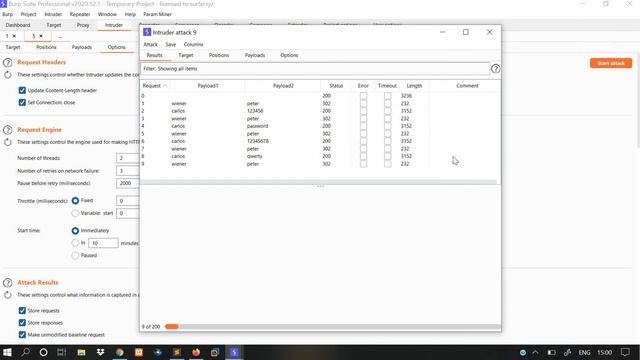Click the clock in the system tray
This screenshot has width=640, height=360.
pyautogui.click(x=604, y=352)
